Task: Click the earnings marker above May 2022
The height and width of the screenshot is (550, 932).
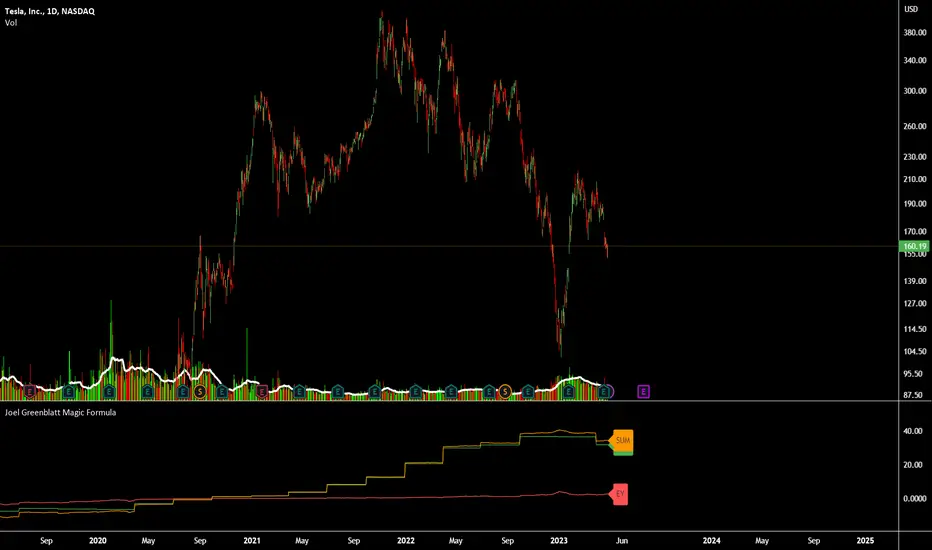Action: (x=451, y=392)
